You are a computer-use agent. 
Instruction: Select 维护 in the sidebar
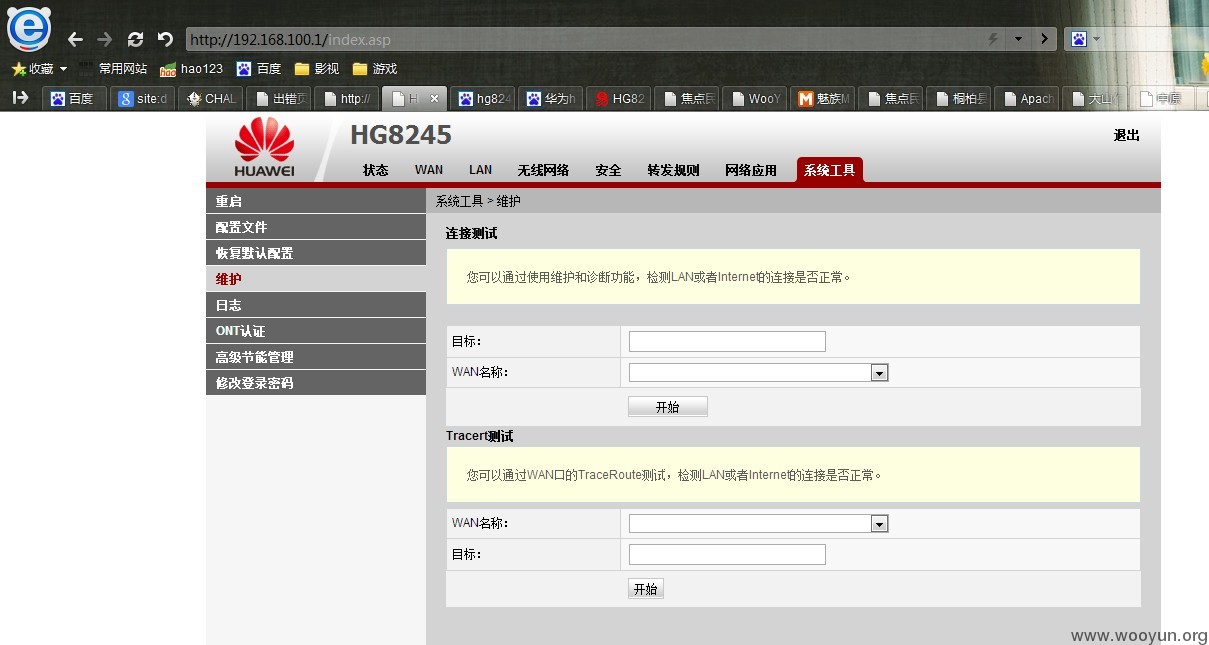(x=316, y=279)
